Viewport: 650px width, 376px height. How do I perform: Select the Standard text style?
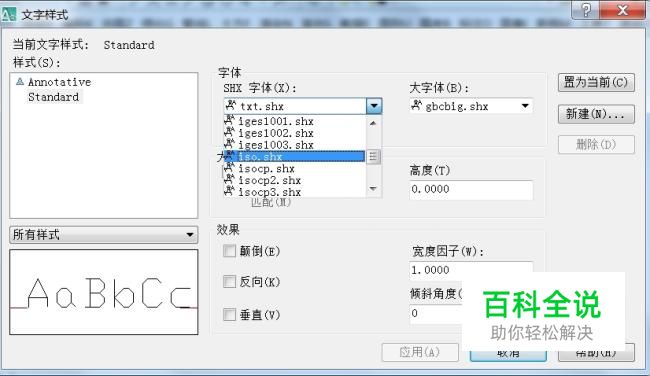tap(53, 97)
